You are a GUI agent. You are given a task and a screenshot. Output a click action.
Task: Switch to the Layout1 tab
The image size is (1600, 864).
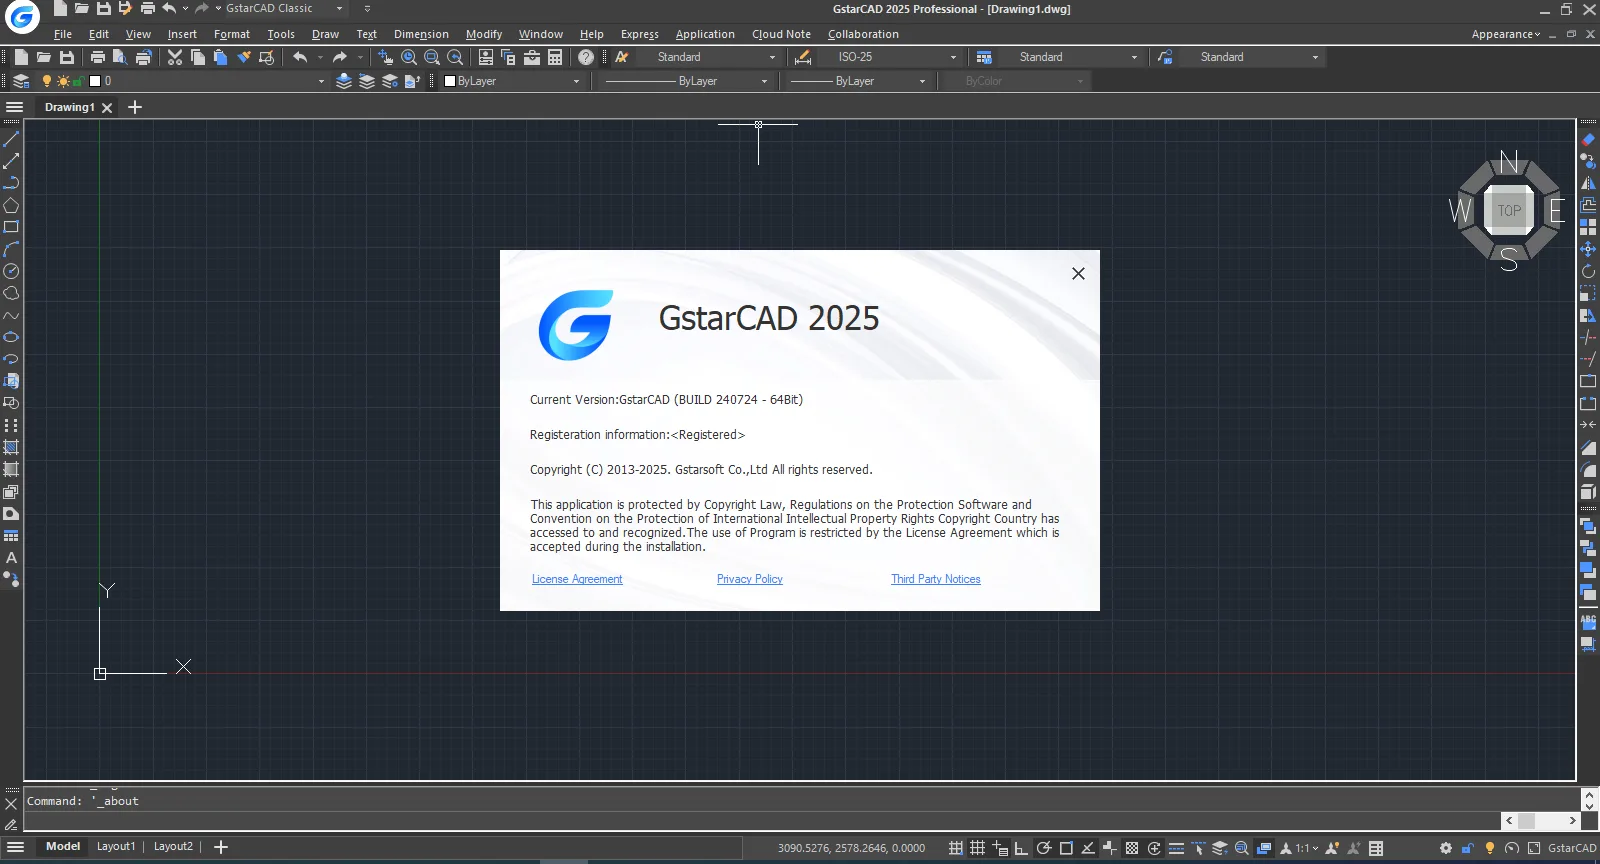click(x=116, y=846)
